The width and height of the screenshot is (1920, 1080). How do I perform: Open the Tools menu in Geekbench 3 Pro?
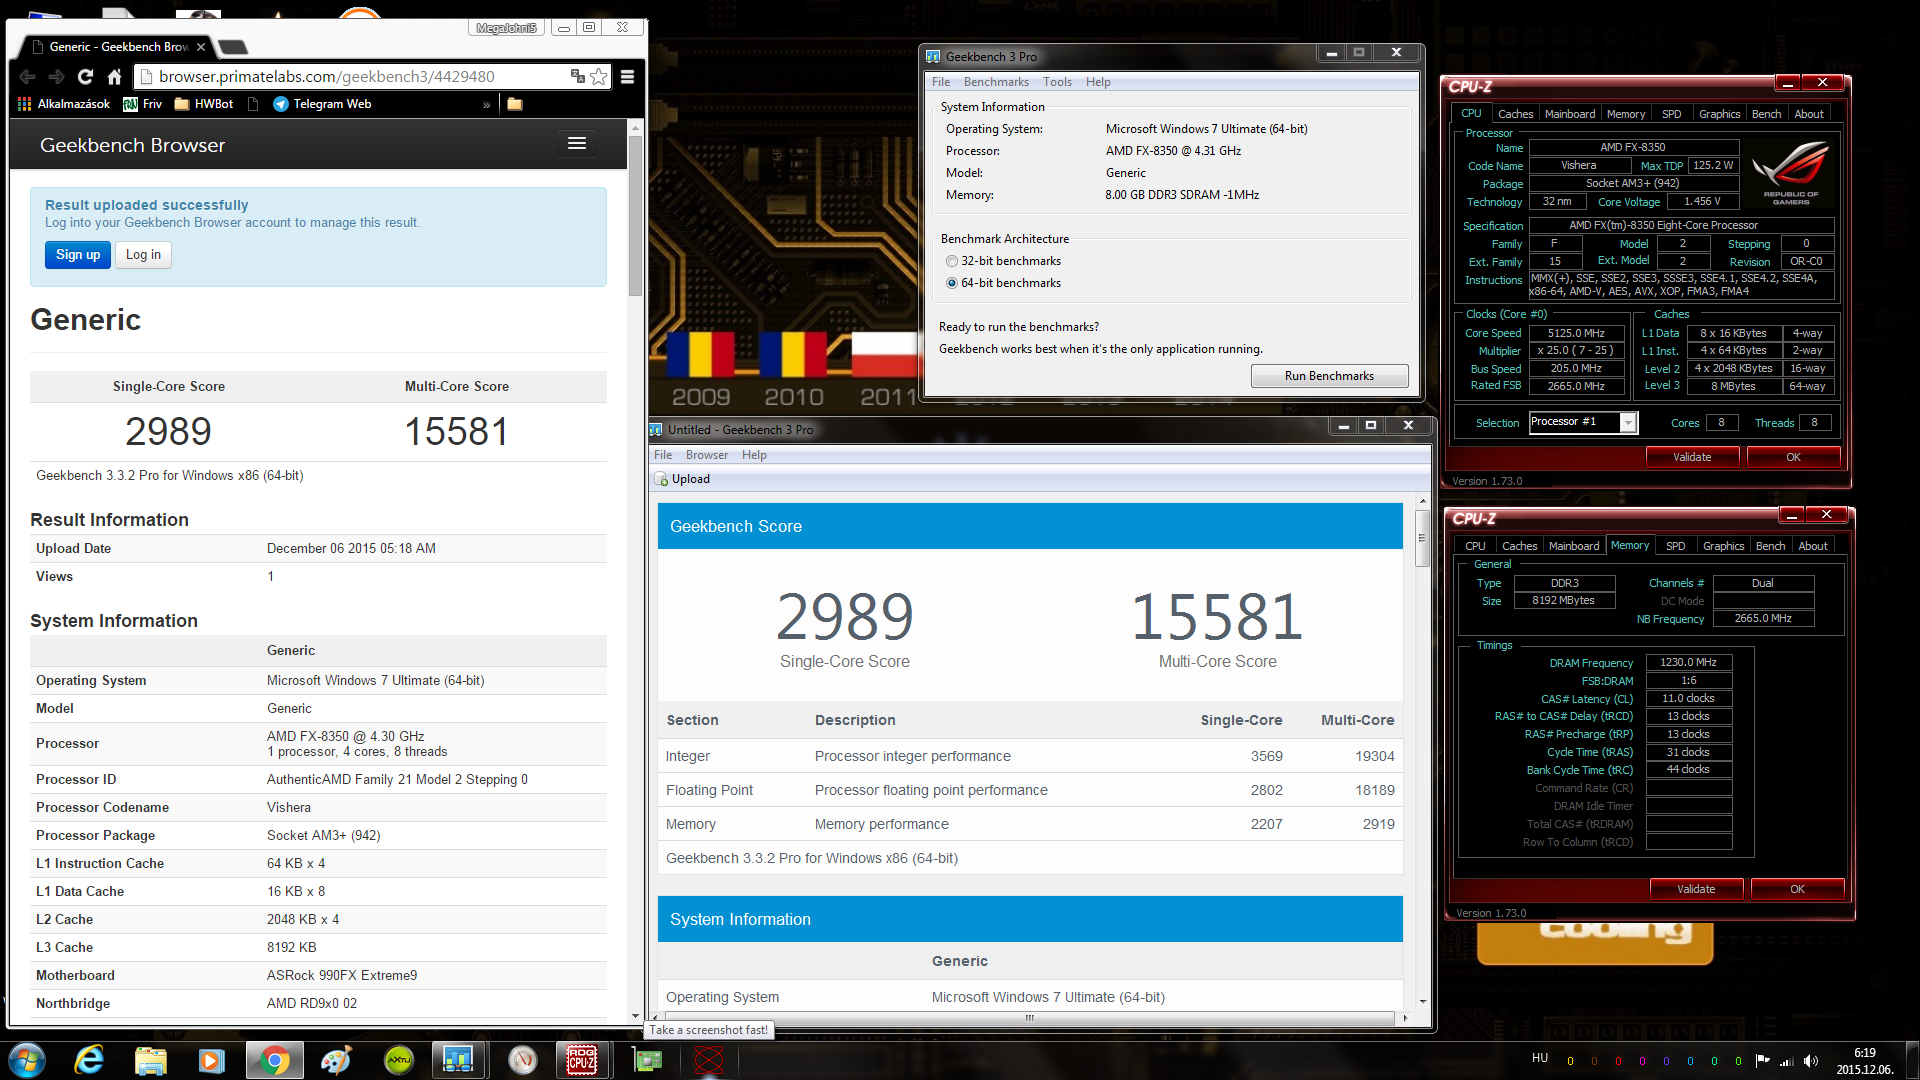(x=1057, y=82)
